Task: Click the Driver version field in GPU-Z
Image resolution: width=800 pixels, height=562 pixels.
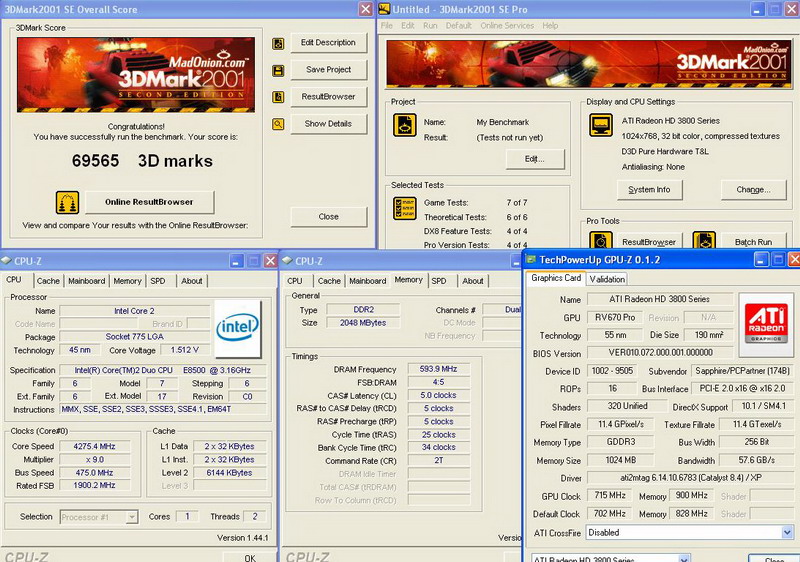Action: [x=690, y=478]
